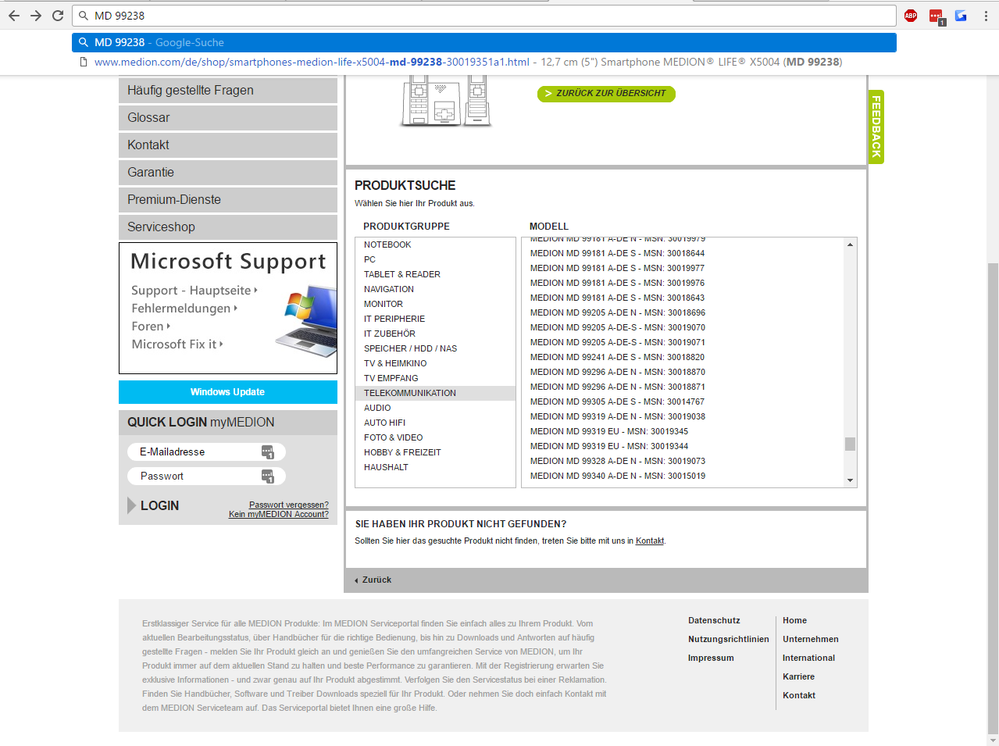The height and width of the screenshot is (746, 999).
Task: Open the Garantie sidebar menu item
Action: pos(228,172)
